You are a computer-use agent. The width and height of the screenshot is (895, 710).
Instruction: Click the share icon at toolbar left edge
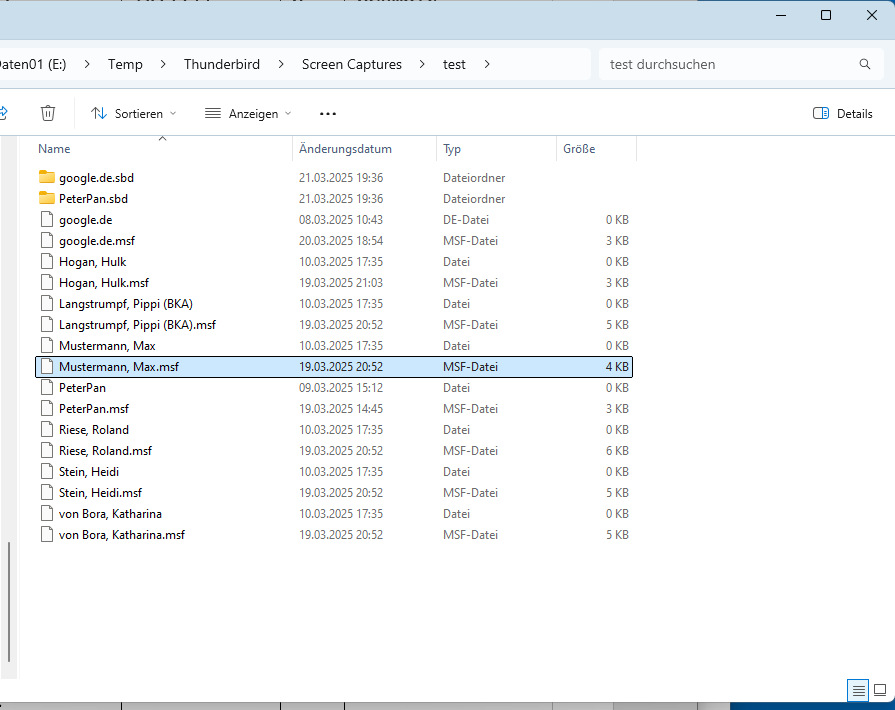point(3,113)
